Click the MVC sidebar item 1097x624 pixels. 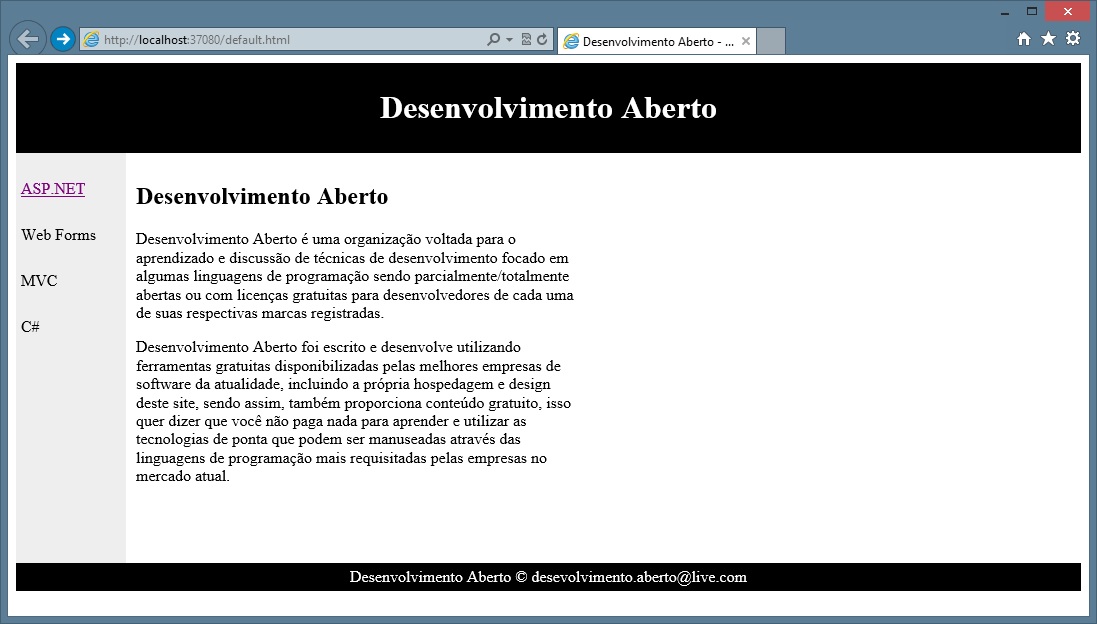(39, 282)
